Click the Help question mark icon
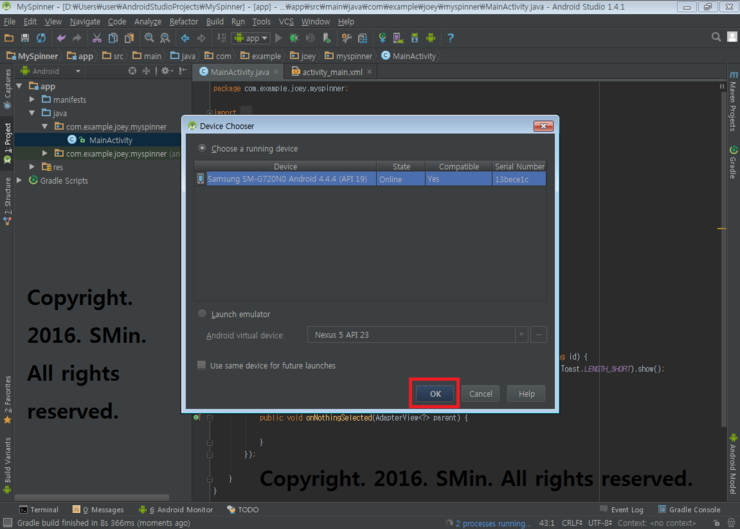Screen dimensions: 740x529 pos(450,38)
